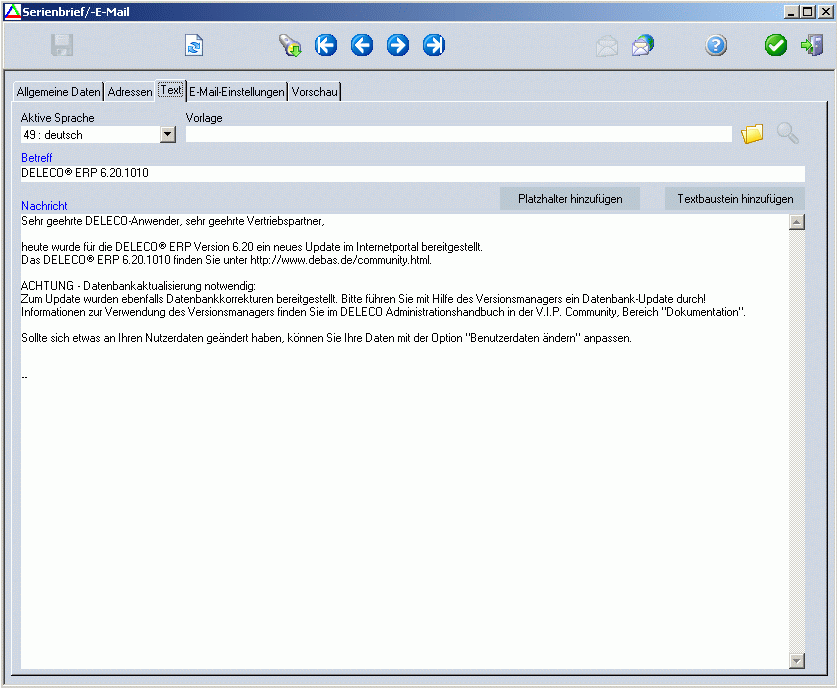Show the Vorschau tab
Image resolution: width=837 pixels, height=688 pixels.
click(x=315, y=92)
